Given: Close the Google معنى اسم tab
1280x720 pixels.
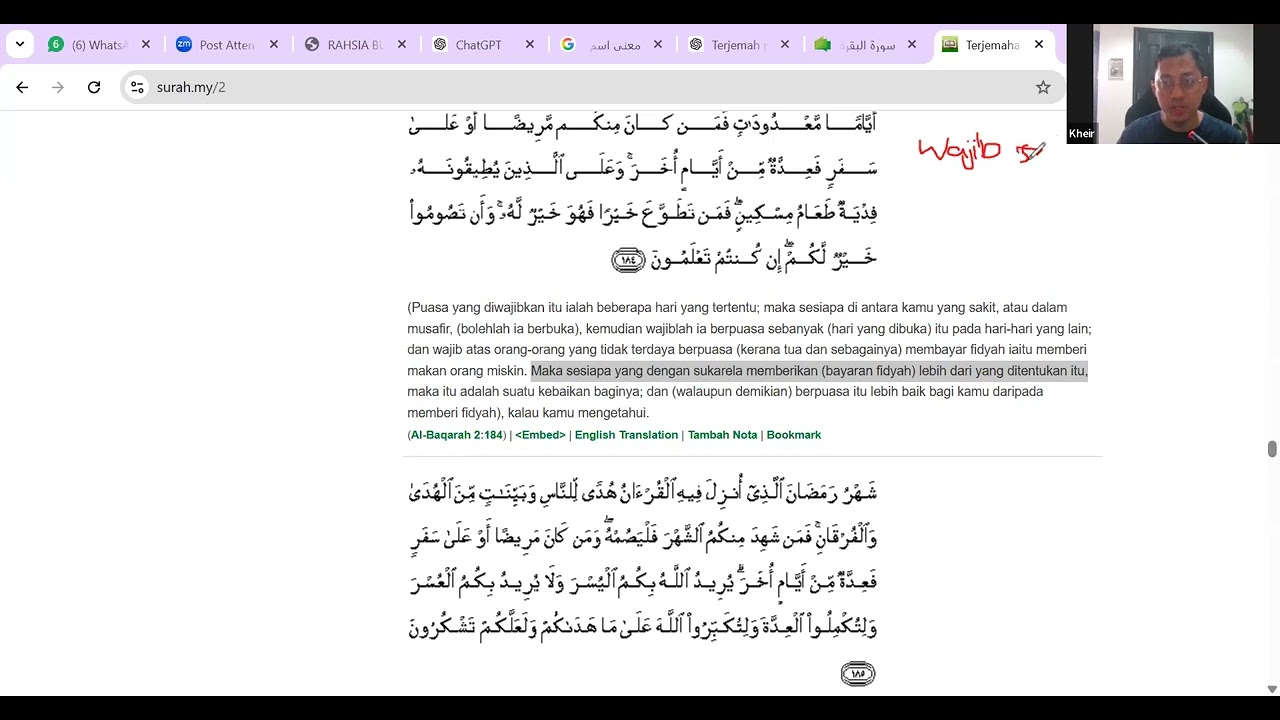Looking at the screenshot, I should pyautogui.click(x=658, y=45).
